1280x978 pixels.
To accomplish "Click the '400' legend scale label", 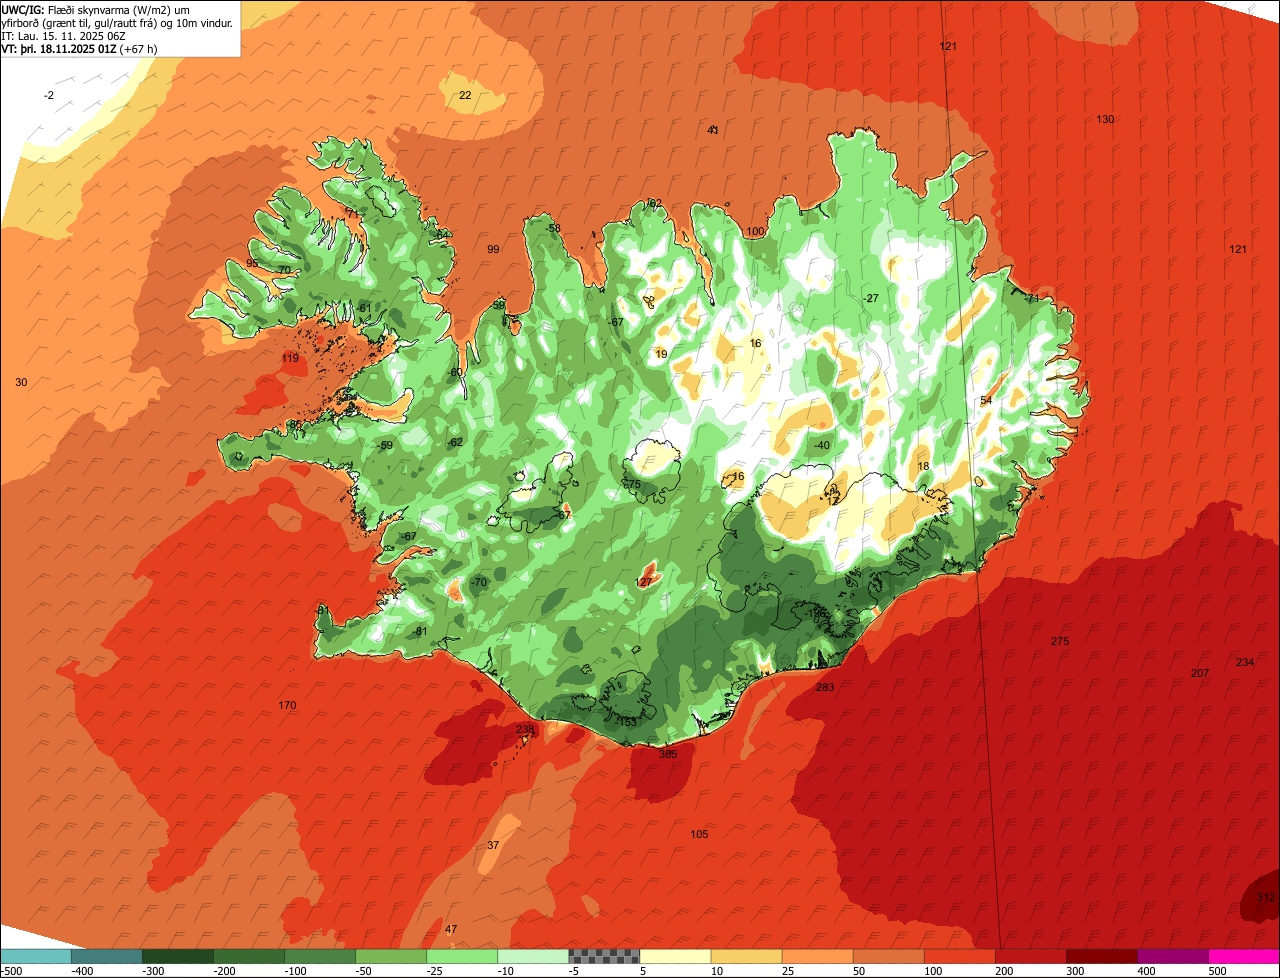I will (1147, 971).
